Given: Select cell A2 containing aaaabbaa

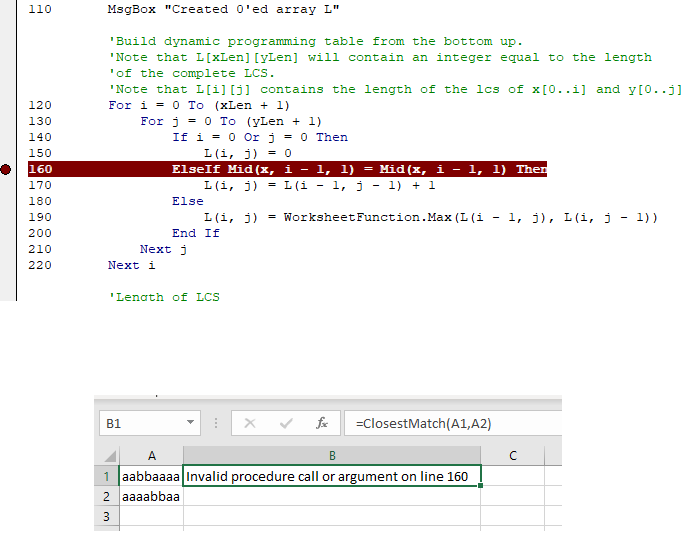Looking at the screenshot, I should [x=151, y=496].
